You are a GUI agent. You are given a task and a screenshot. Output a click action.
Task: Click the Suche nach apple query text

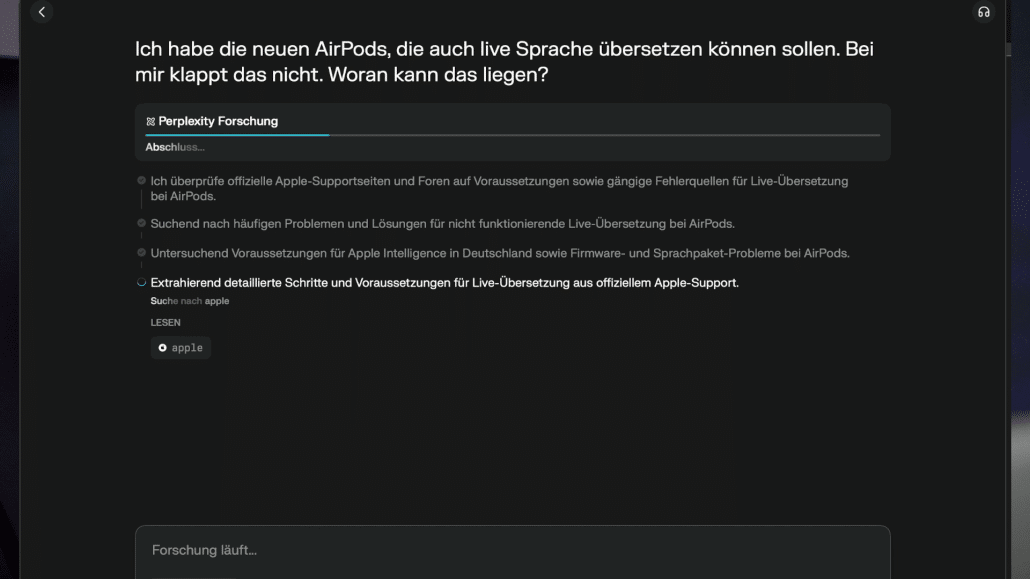pyautogui.click(x=190, y=301)
